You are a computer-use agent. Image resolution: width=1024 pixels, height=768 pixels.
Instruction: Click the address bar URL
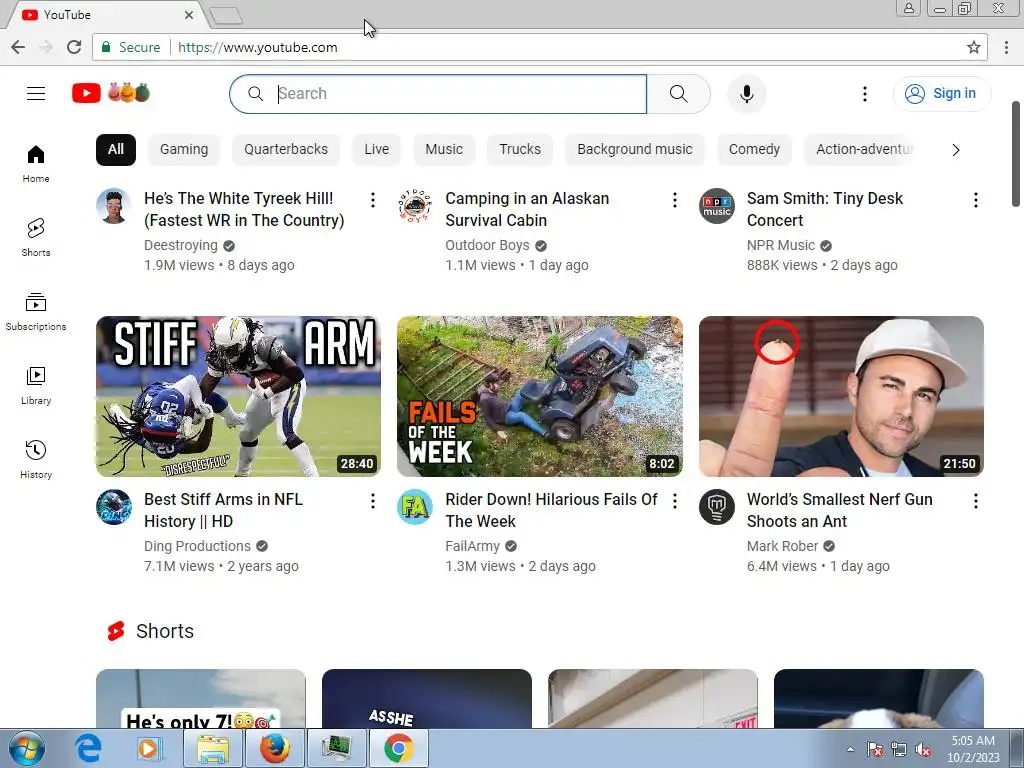tap(257, 47)
